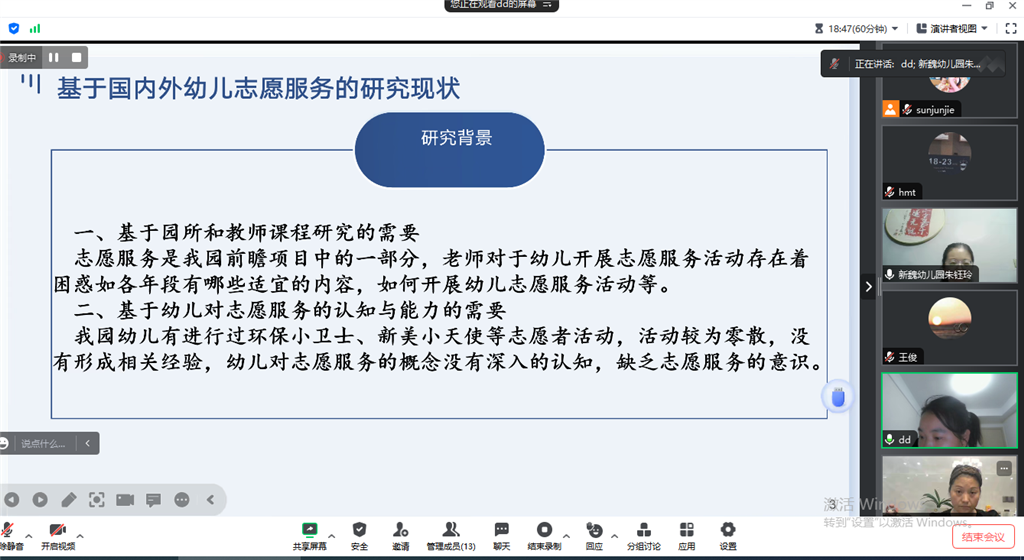Select 新魏幼儿园朱钰玲's video tile
Screen dimensions: 1024x560
[x=949, y=245]
